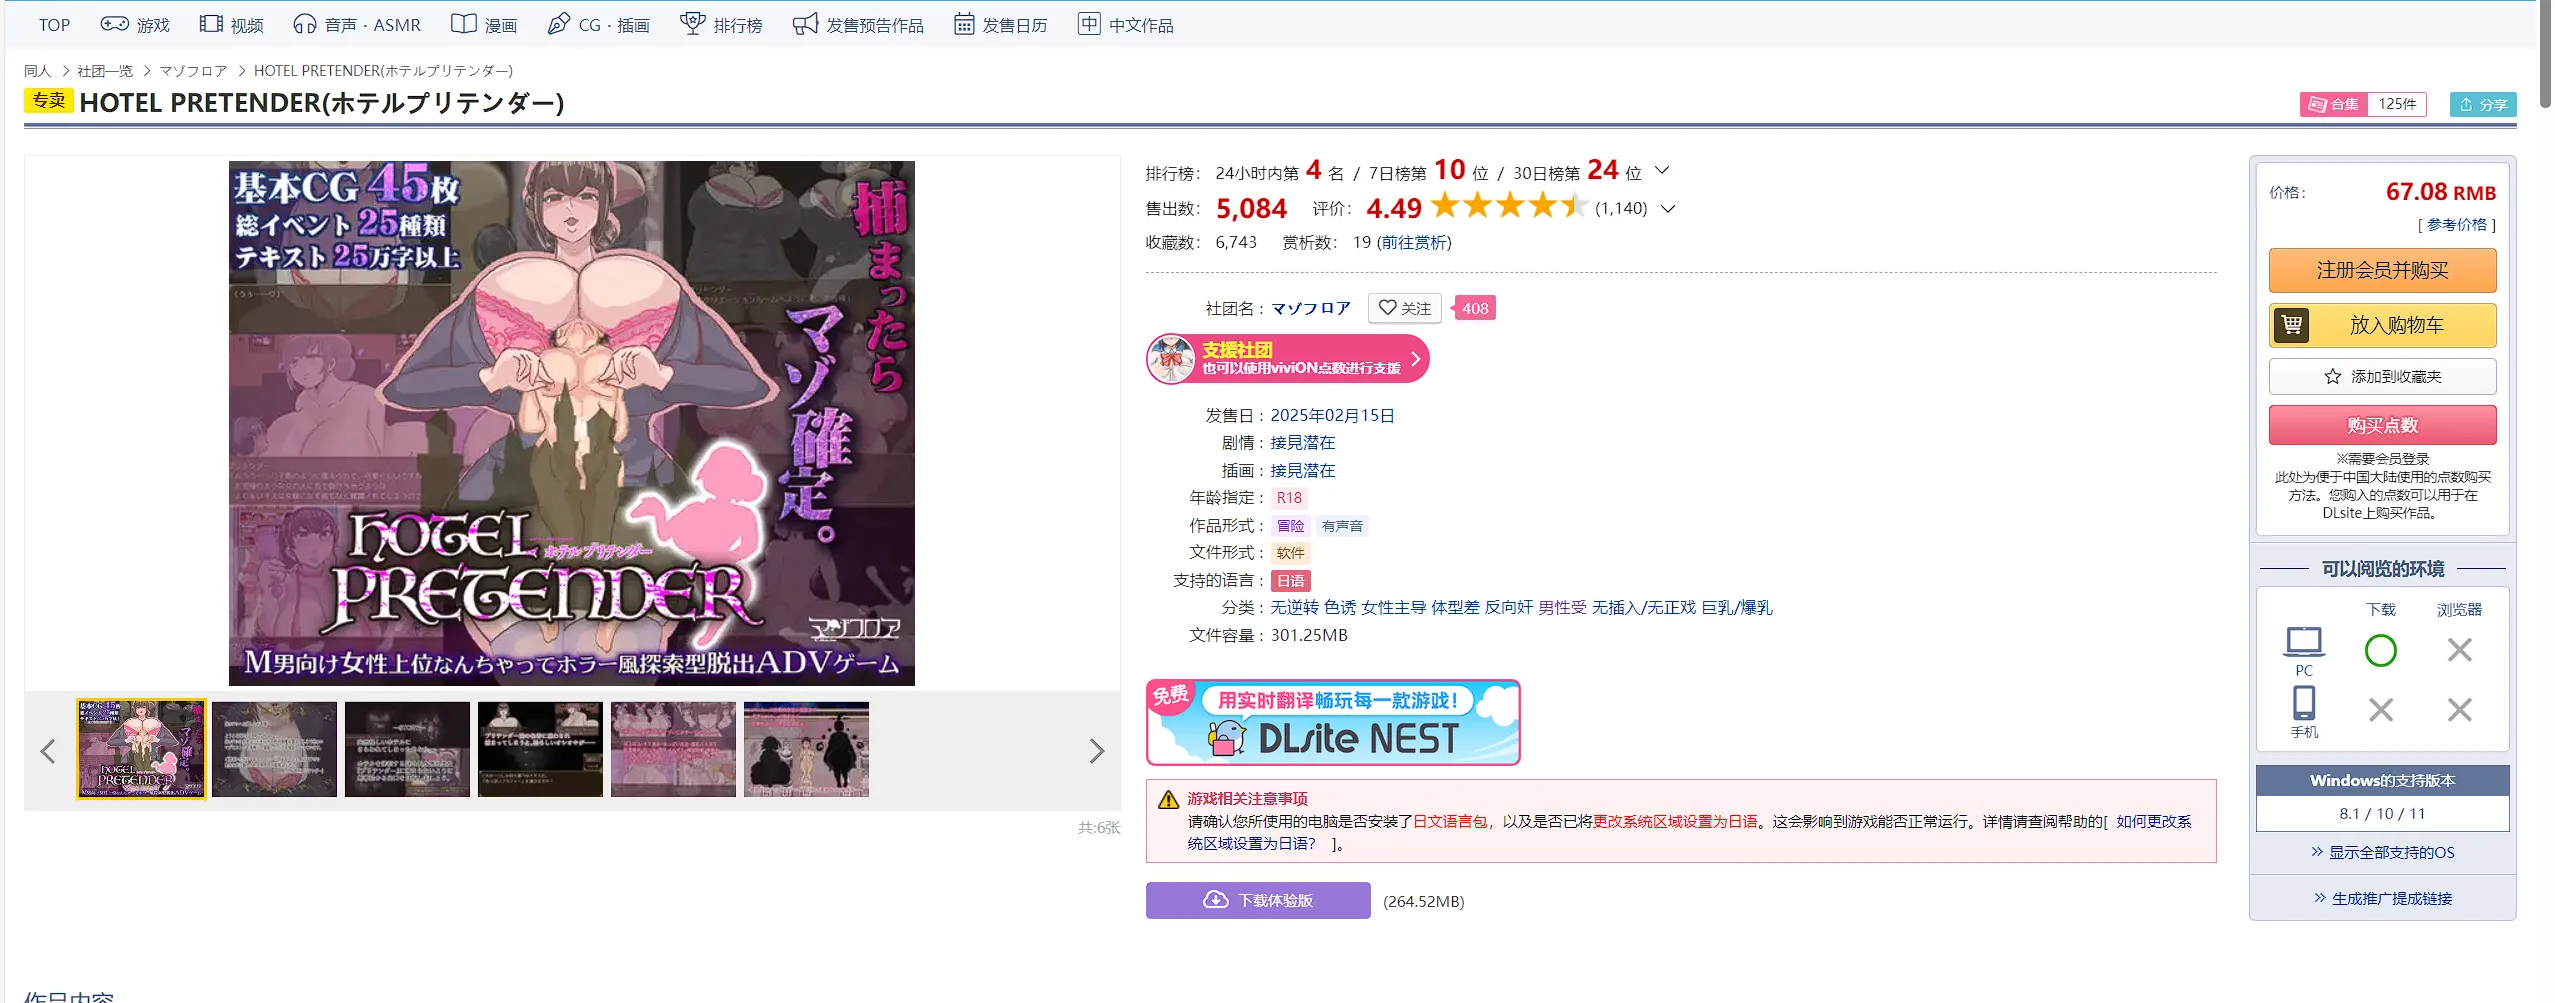
Task: Select the second preview thumbnail
Action: coord(274,750)
